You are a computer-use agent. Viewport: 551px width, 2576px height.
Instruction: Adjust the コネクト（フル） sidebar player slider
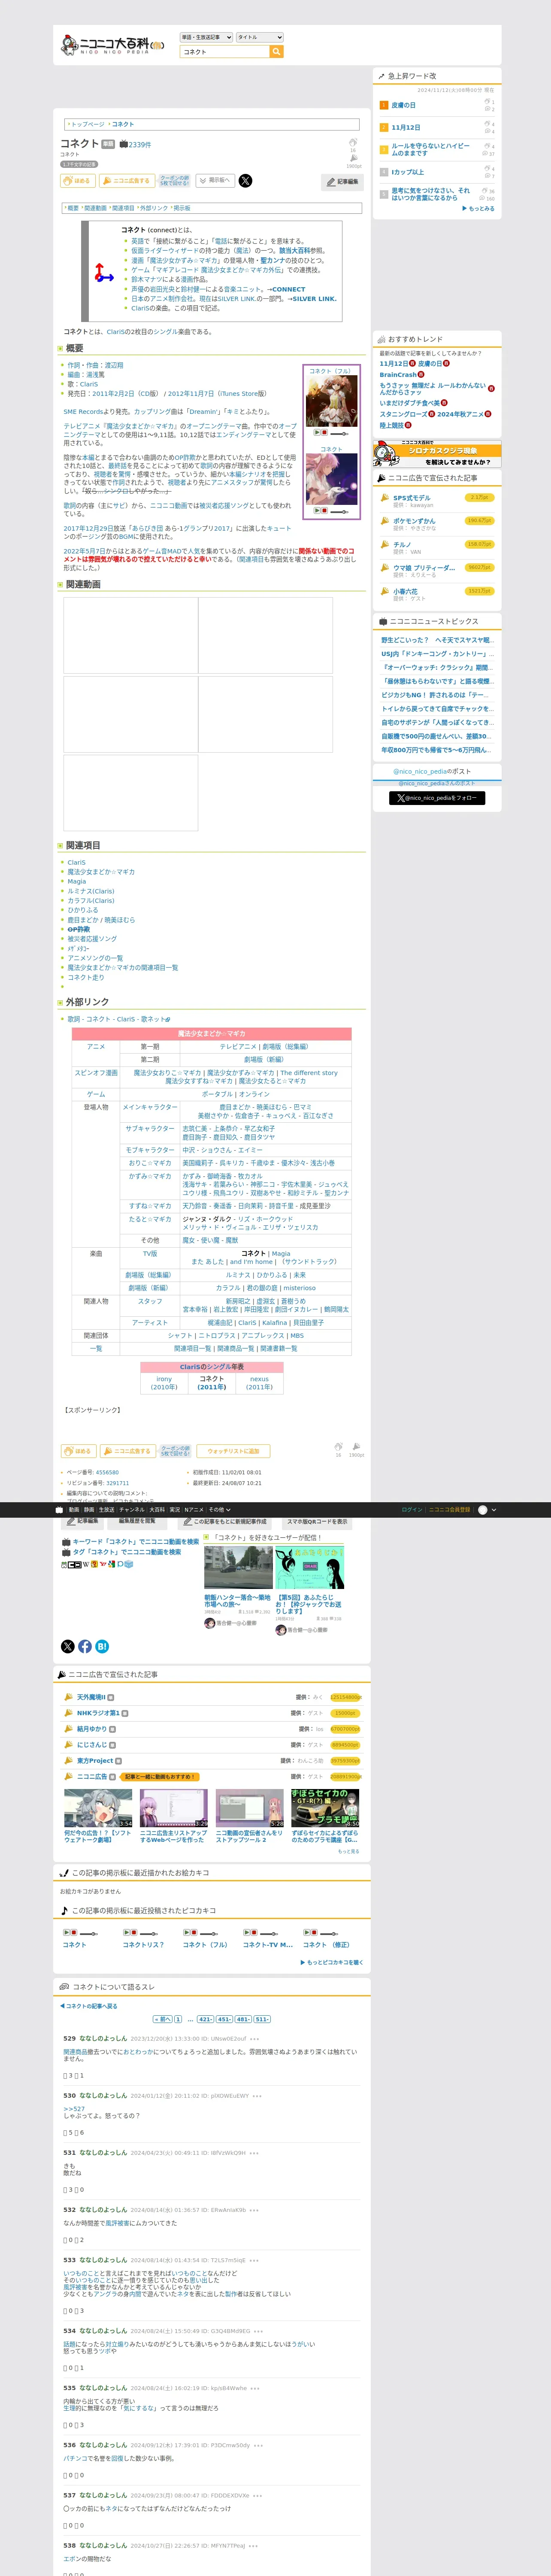click(339, 434)
